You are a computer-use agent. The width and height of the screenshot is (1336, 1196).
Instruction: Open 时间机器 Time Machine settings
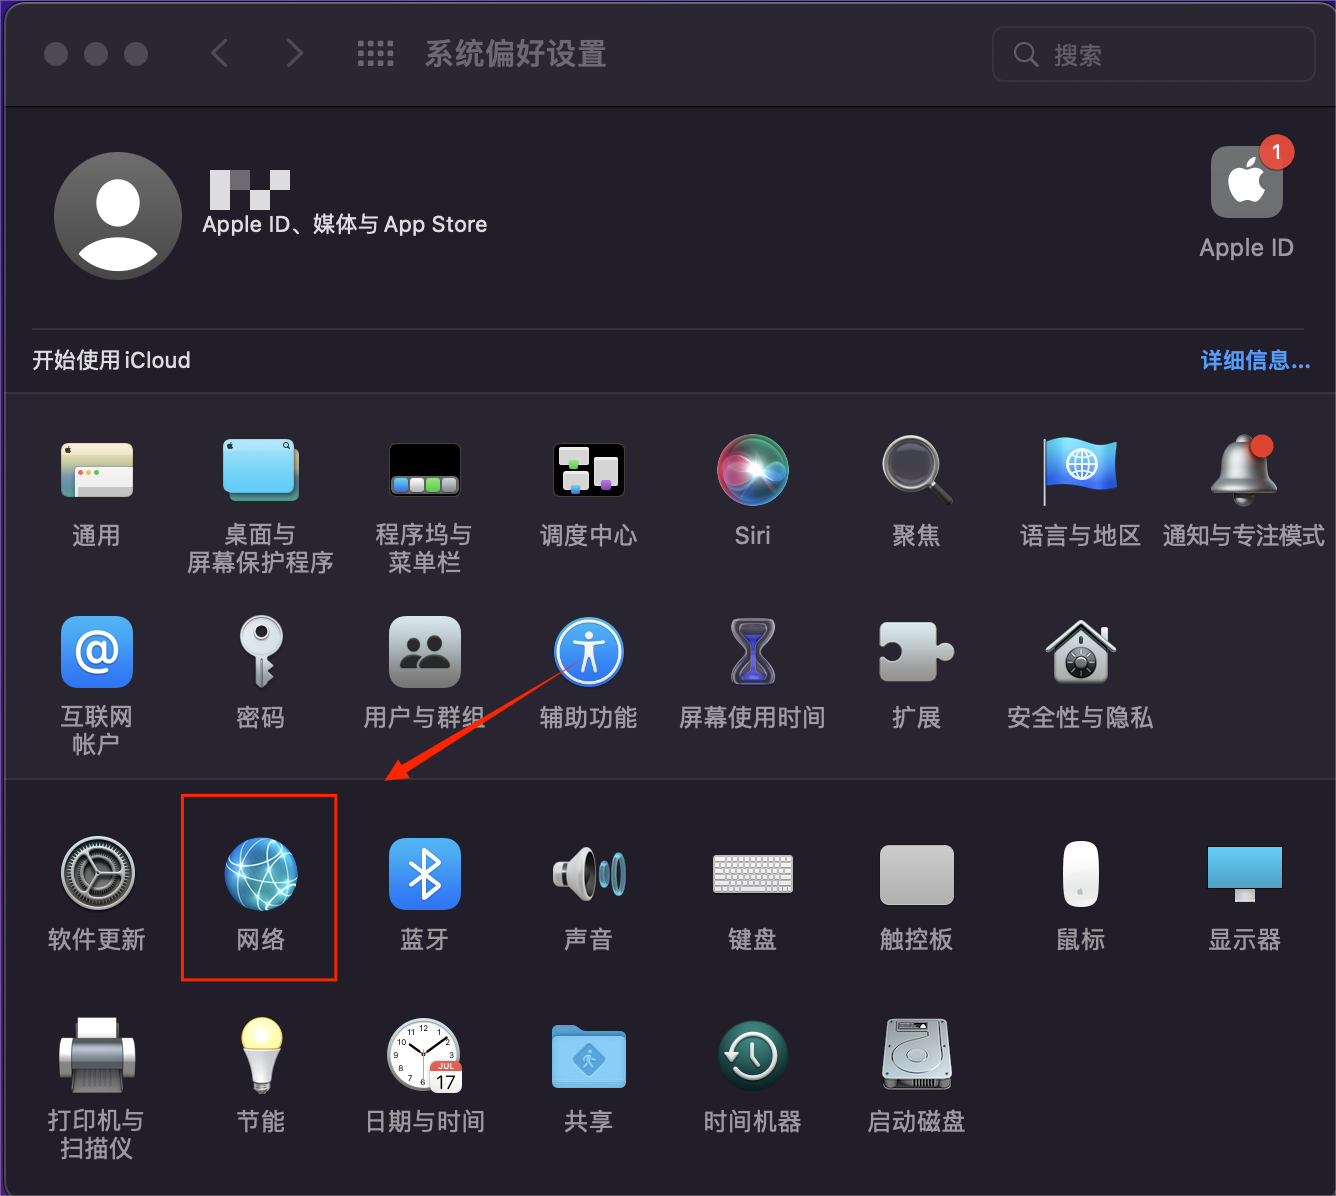click(752, 1057)
